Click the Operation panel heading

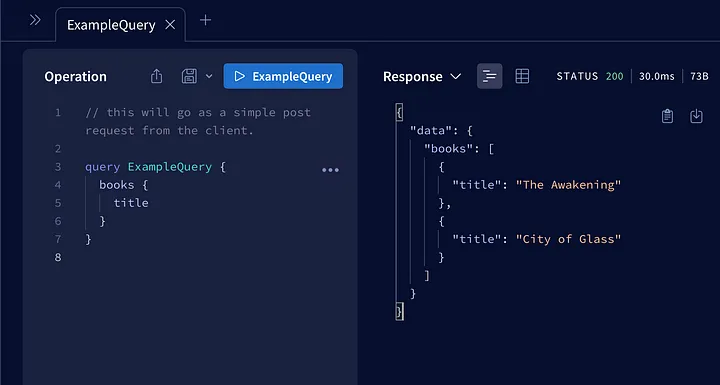pos(75,76)
